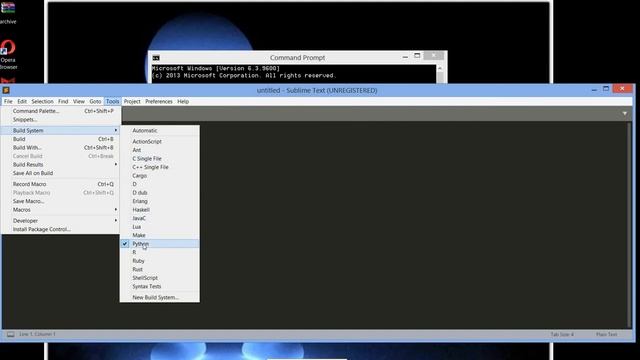Open the Selection menu
The width and height of the screenshot is (640, 360).
[x=42, y=101]
